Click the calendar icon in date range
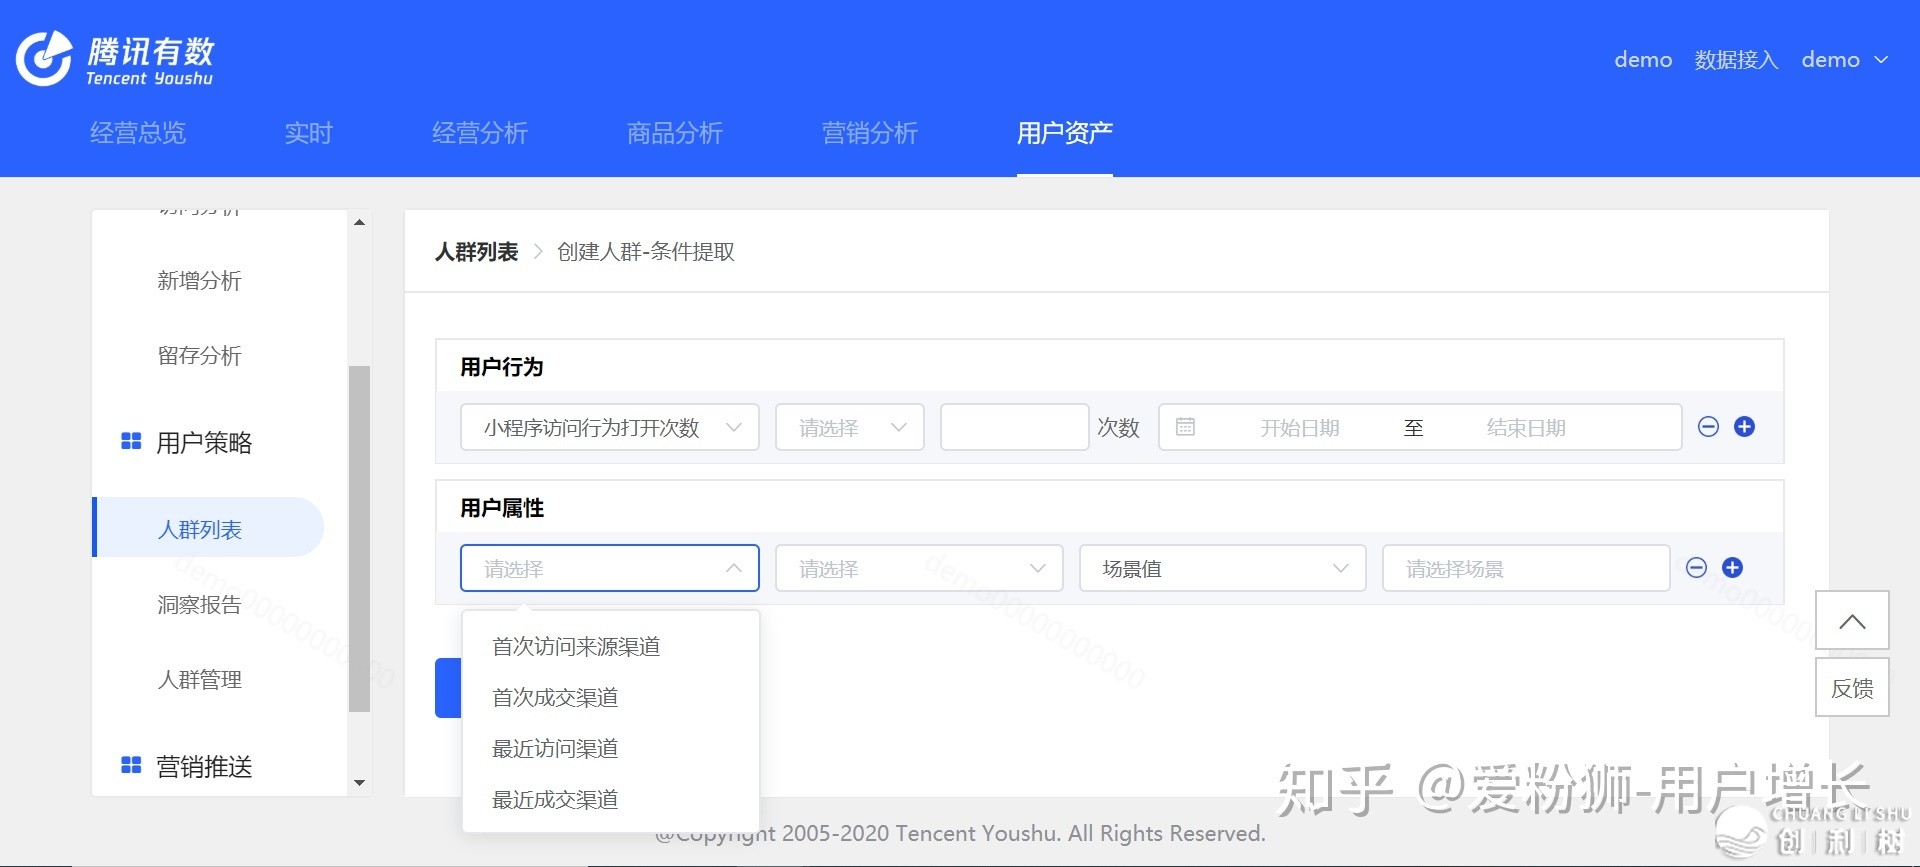This screenshot has width=1920, height=867. [x=1185, y=427]
